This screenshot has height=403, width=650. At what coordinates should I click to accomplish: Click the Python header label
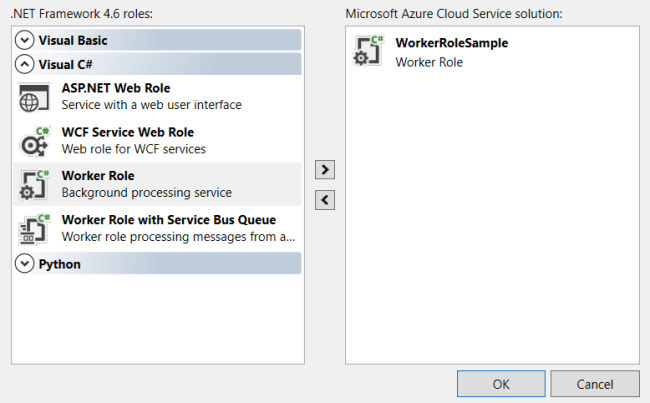pyautogui.click(x=60, y=264)
